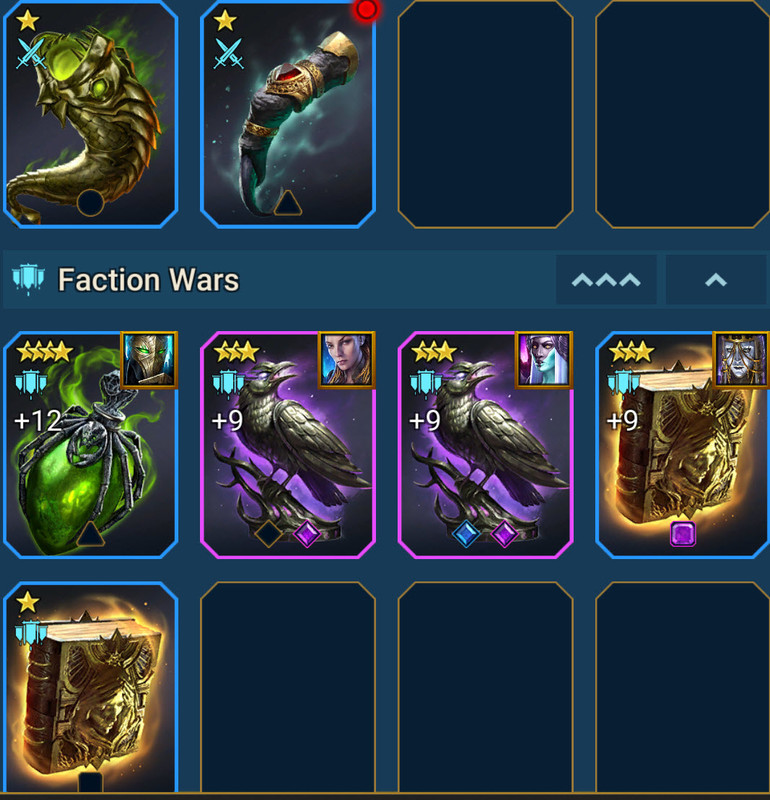Viewport: 770px width, 800px height.
Task: Open the claw horn relic with red dot
Action: pos(288,113)
